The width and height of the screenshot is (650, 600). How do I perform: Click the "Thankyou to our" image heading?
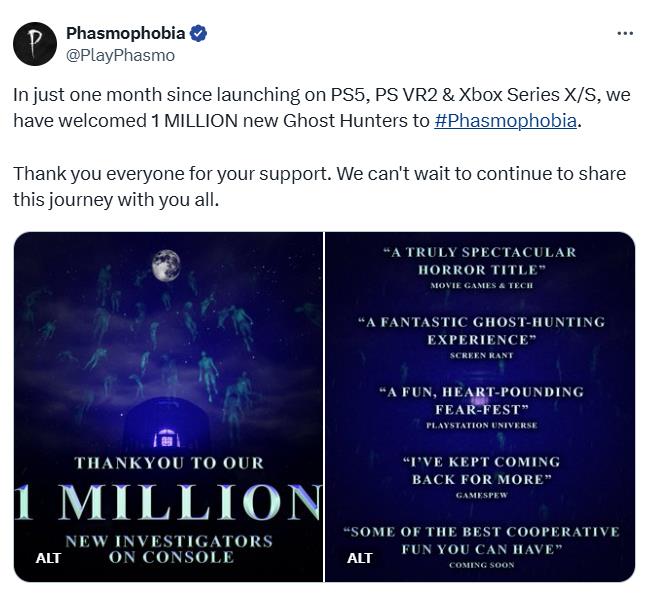169,463
